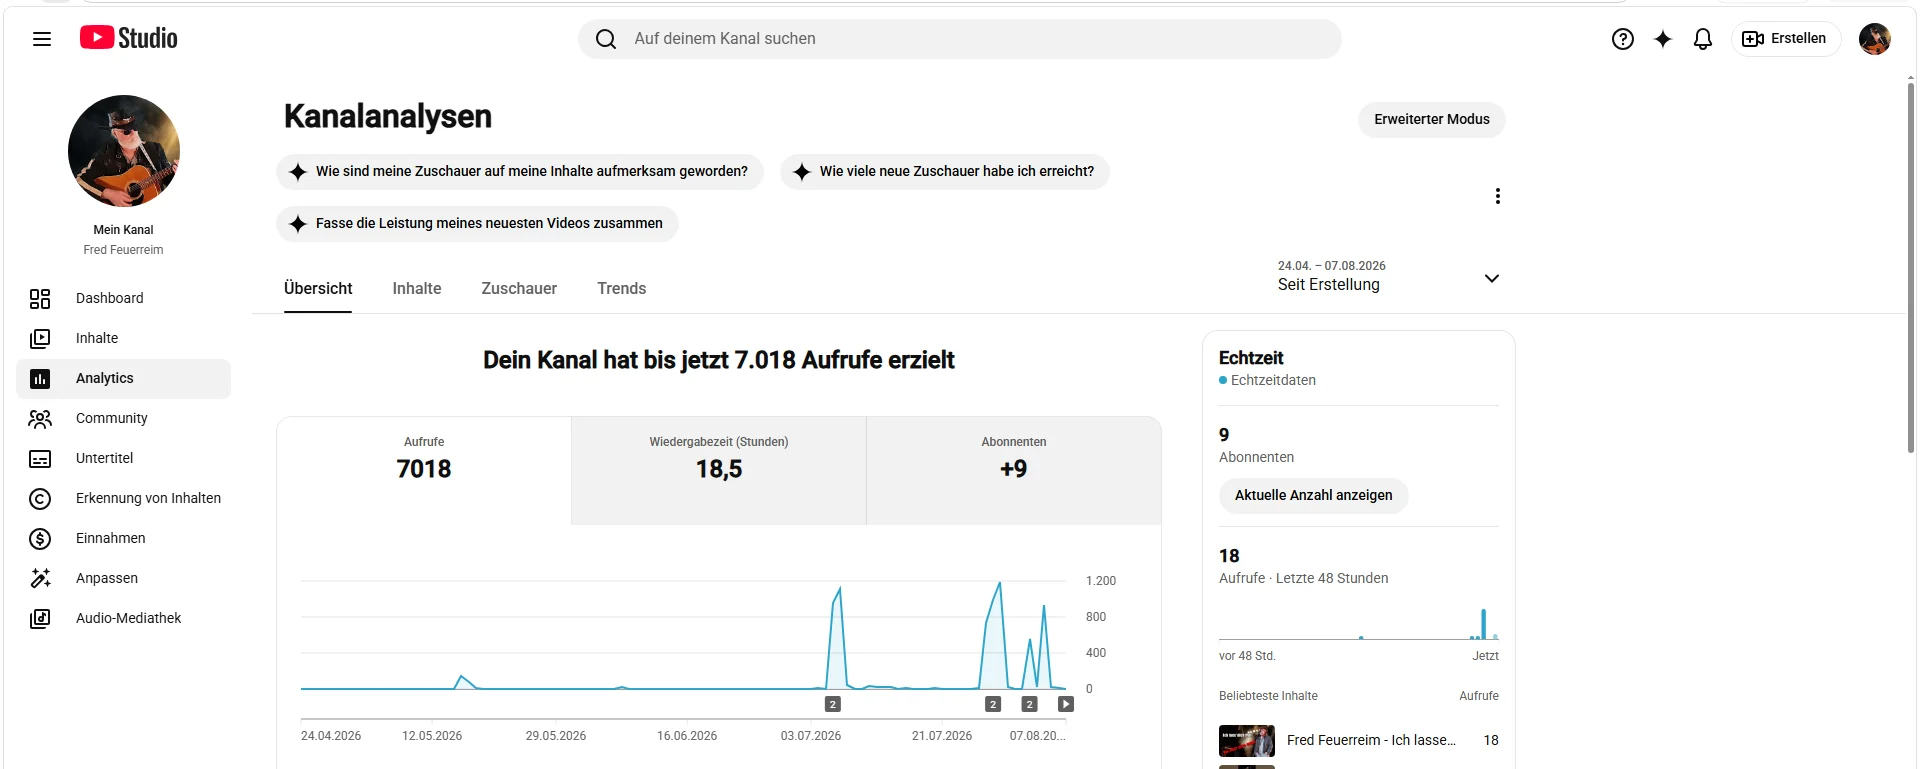
Task: Focus the Auf deinem Kanal suchen field
Action: pyautogui.click(x=960, y=39)
